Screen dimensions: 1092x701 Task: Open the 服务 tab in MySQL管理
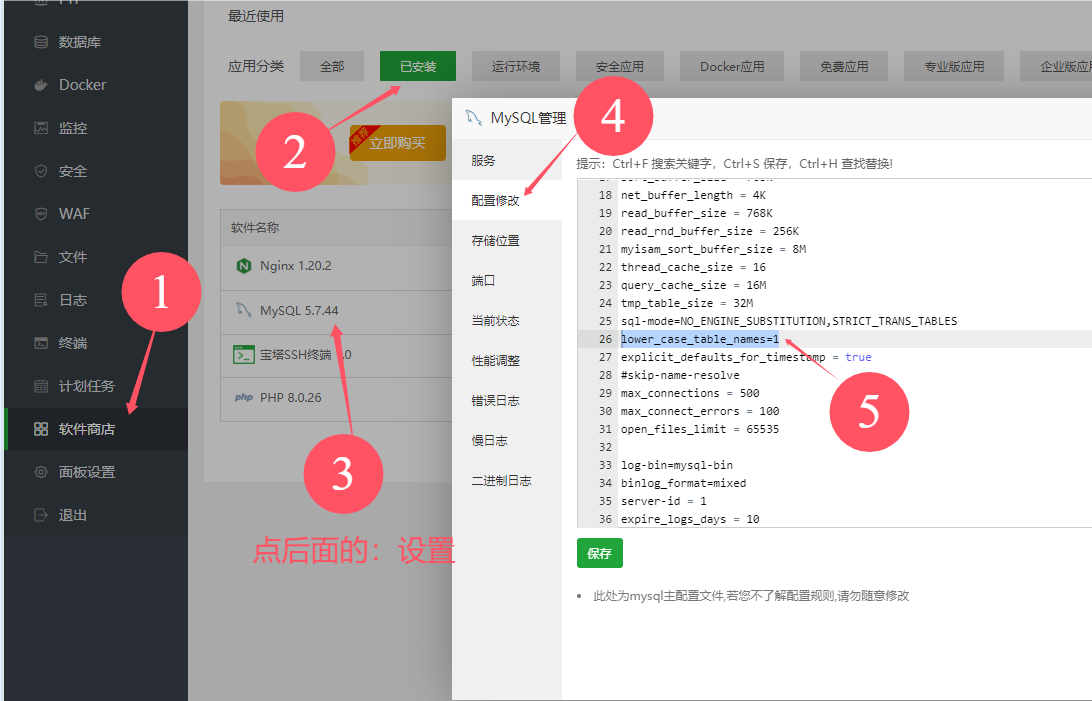(507, 161)
